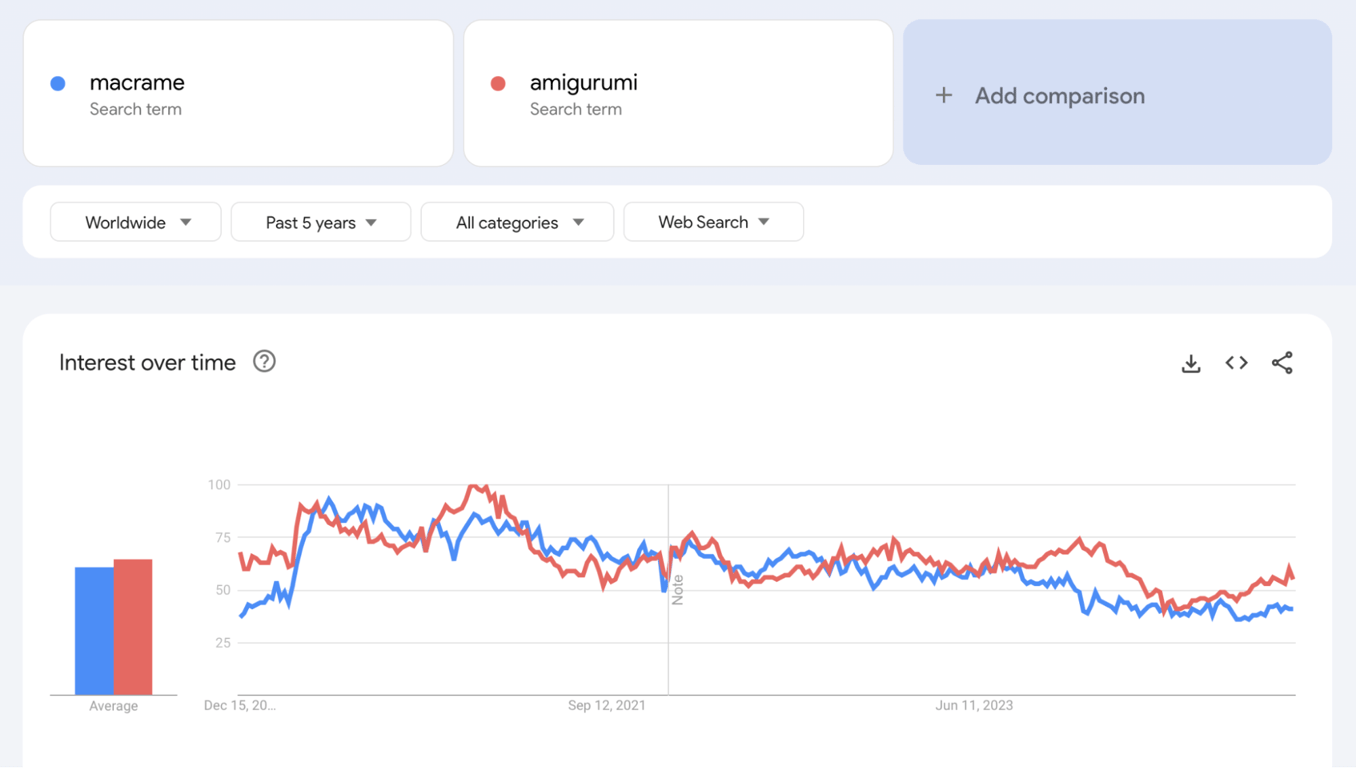This screenshot has height=768, width=1356.
Task: Click the red Average bar
Action: [x=133, y=628]
